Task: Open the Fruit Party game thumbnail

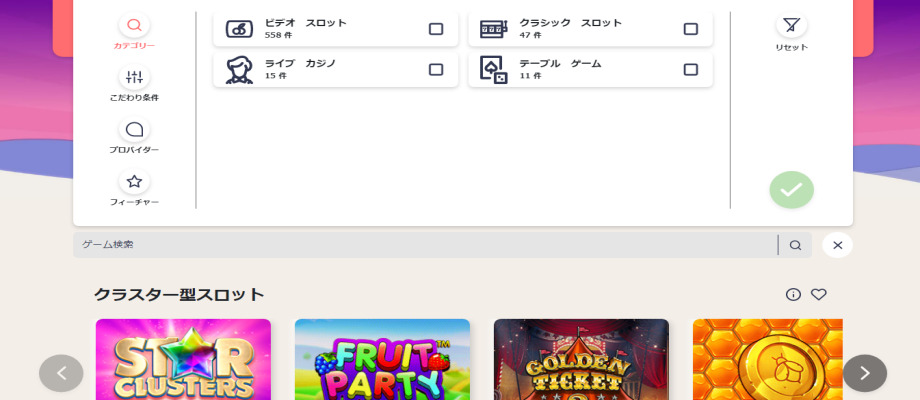Action: click(382, 360)
